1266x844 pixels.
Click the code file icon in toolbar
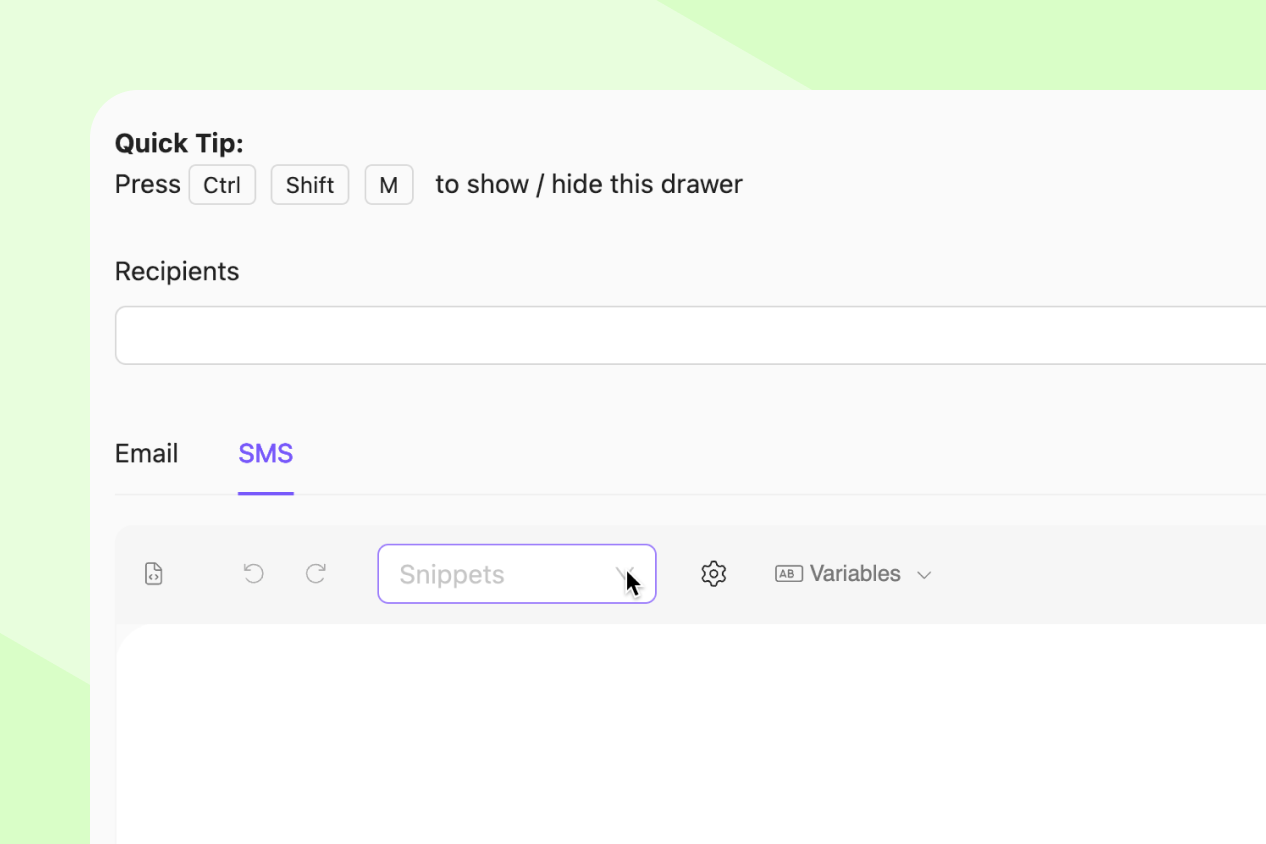click(153, 574)
